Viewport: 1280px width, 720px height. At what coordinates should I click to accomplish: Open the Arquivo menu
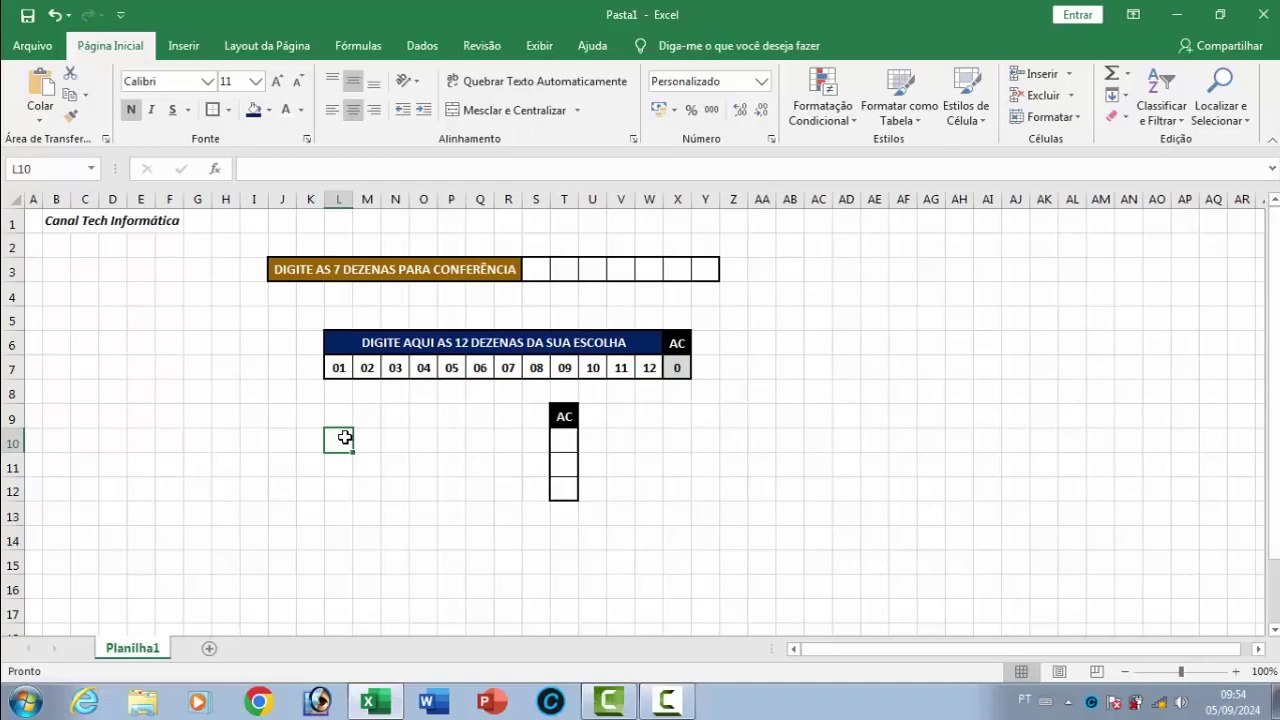click(x=33, y=46)
